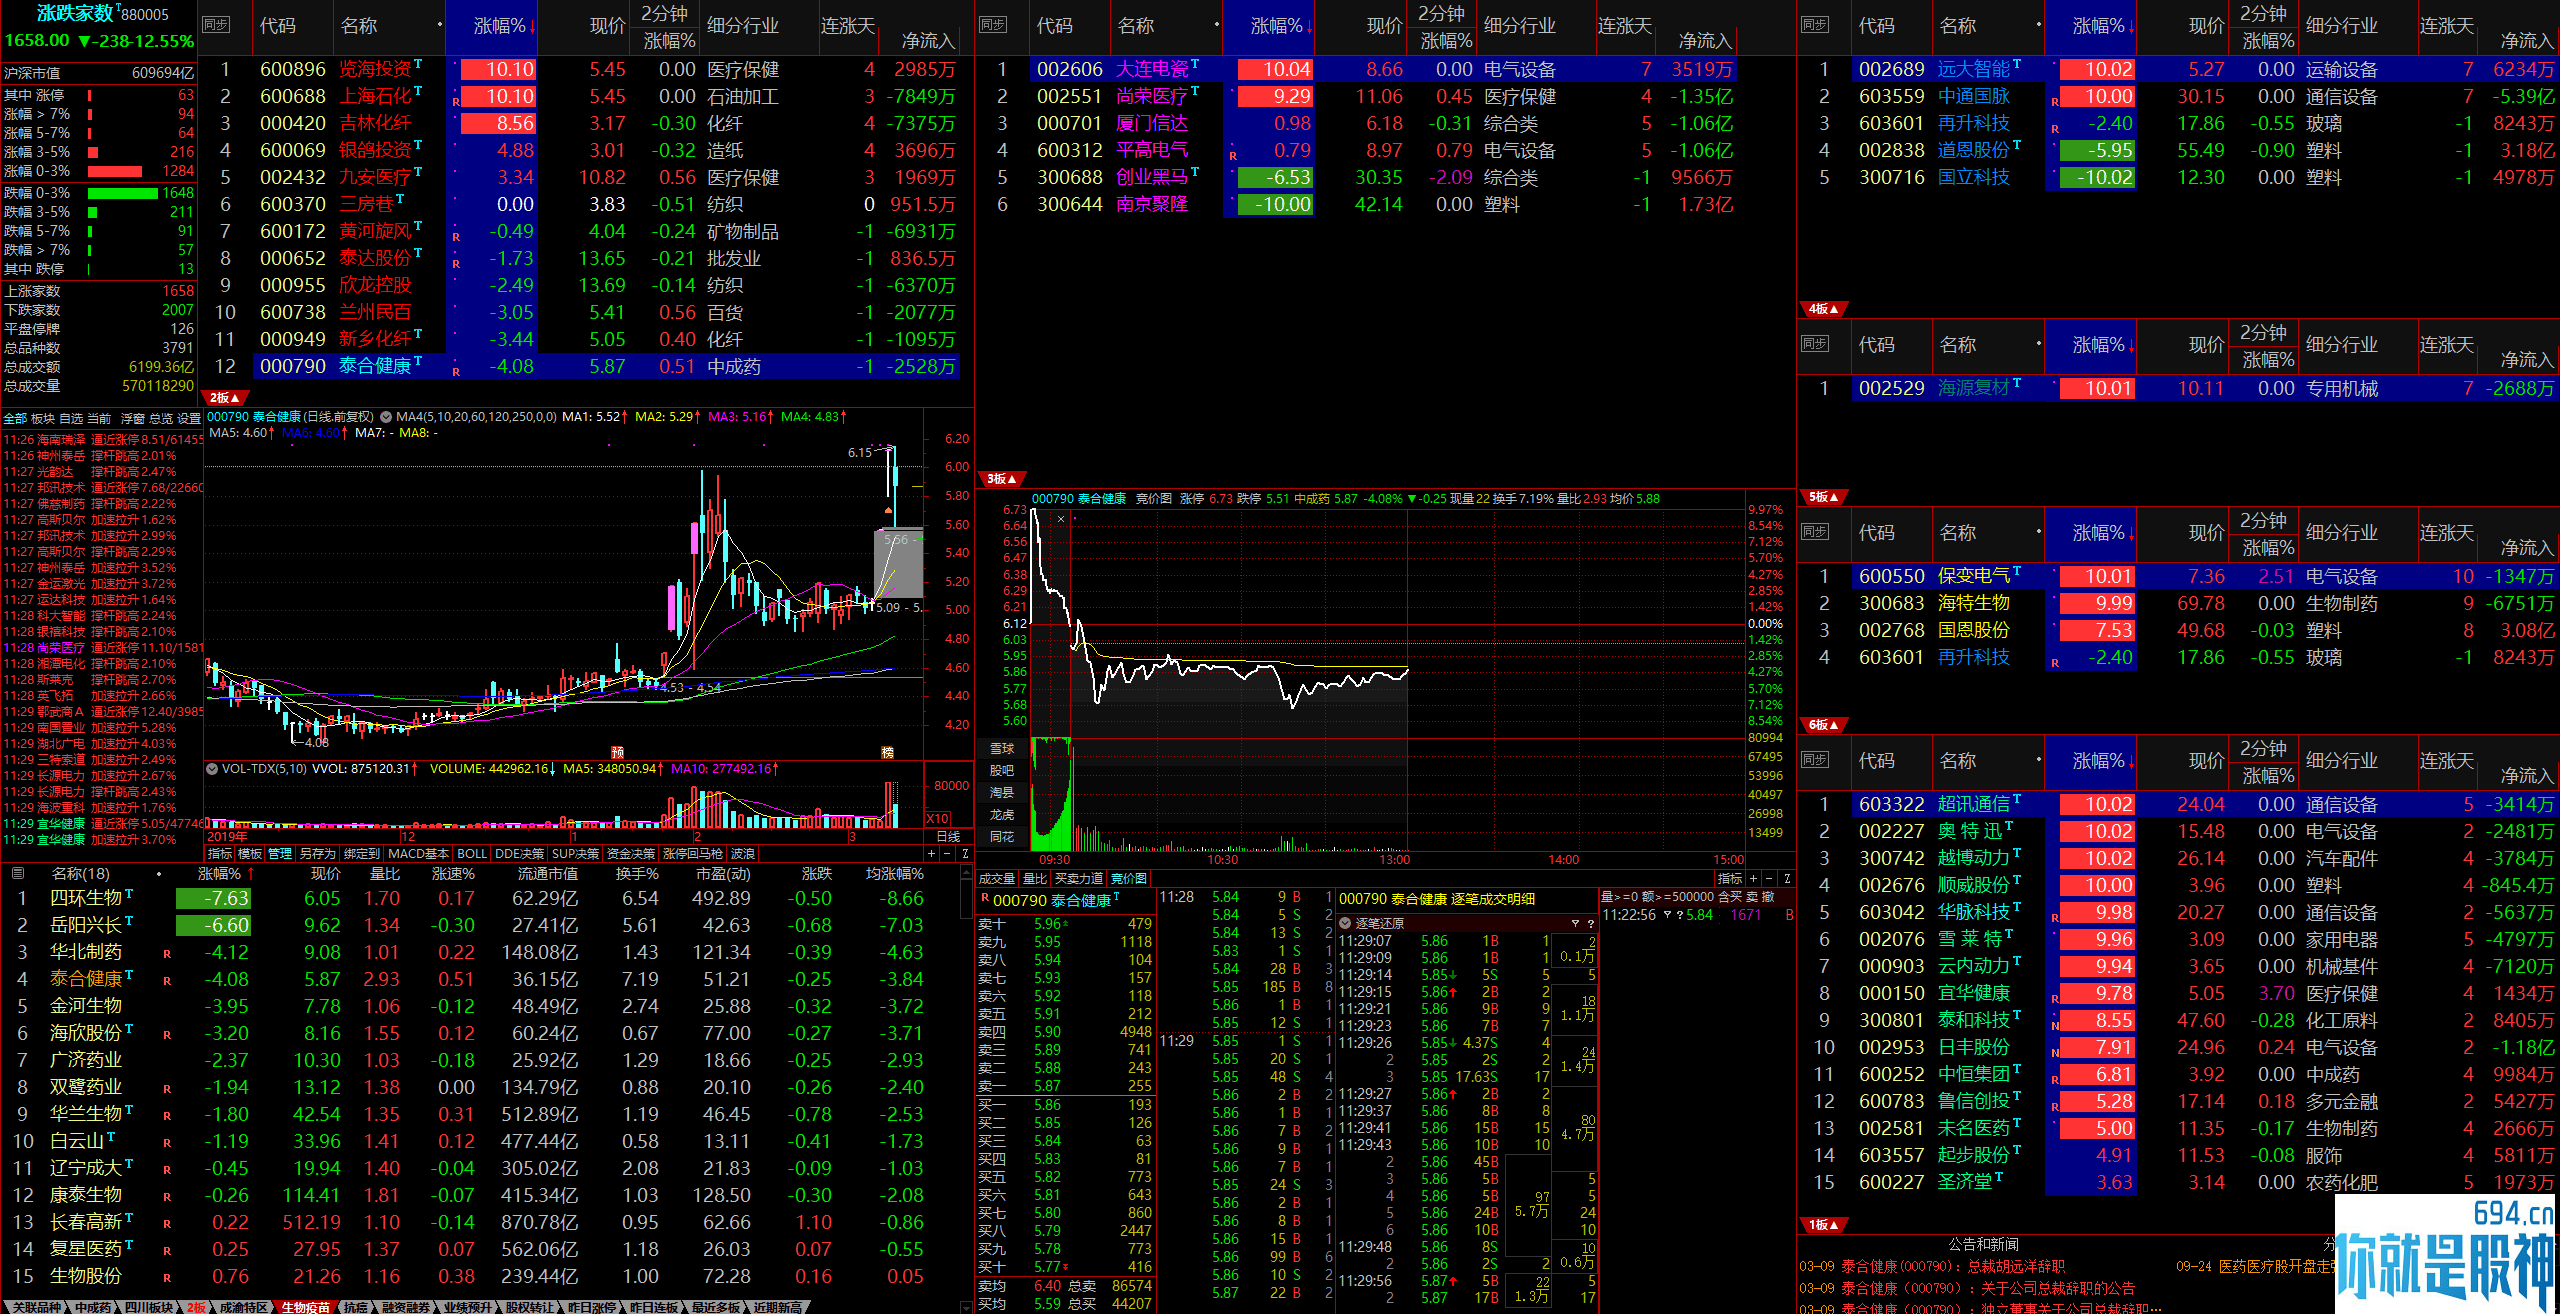Toggle the 撤 filter in the tick panel
This screenshot has height=1314, width=2560.
click(x=1768, y=897)
